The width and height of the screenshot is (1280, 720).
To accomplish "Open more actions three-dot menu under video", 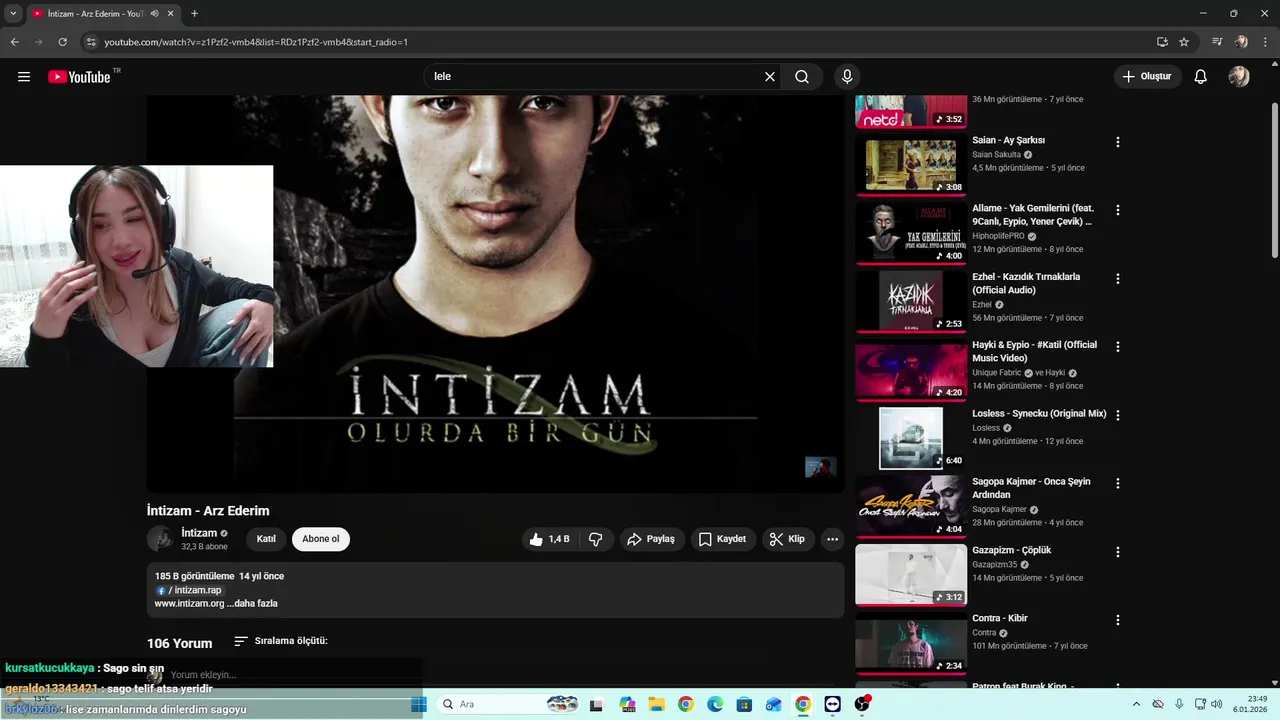I will (832, 539).
